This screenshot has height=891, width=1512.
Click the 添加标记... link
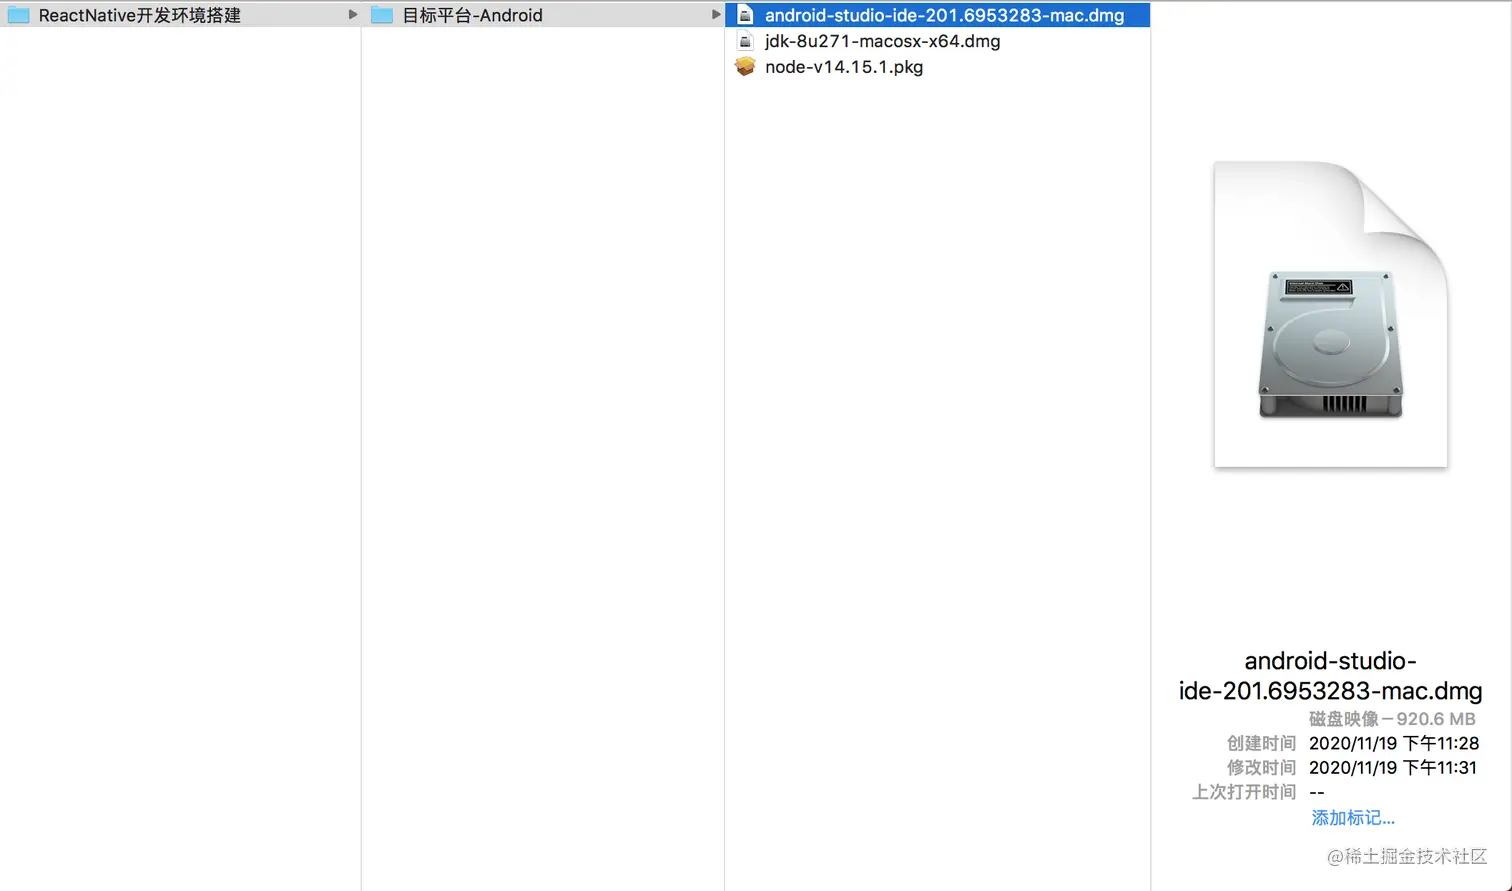pyautogui.click(x=1353, y=818)
